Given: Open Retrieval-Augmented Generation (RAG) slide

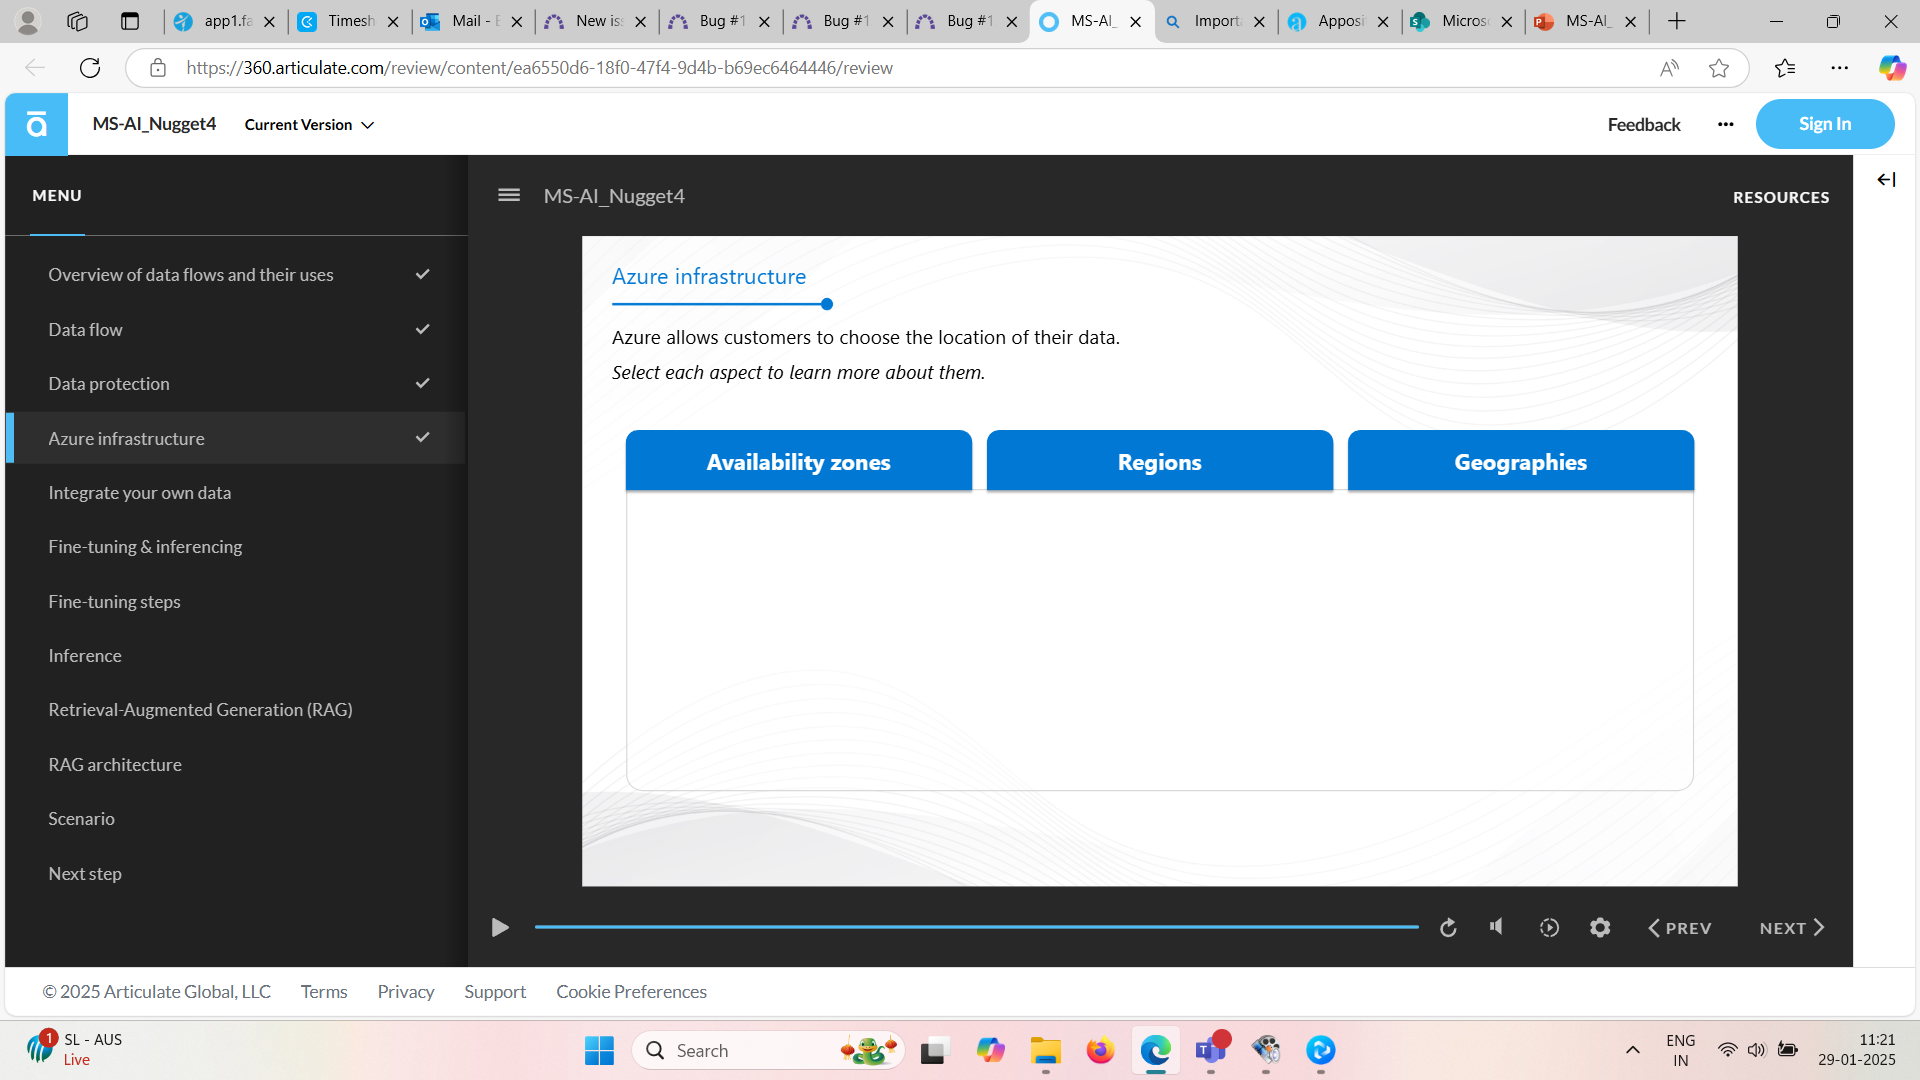Looking at the screenshot, I should tap(236, 710).
